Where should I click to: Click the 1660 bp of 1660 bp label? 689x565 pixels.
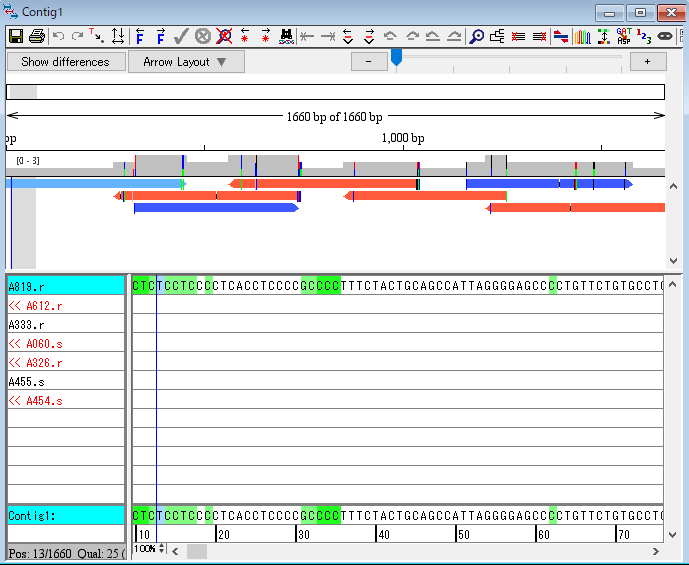pyautogui.click(x=334, y=117)
